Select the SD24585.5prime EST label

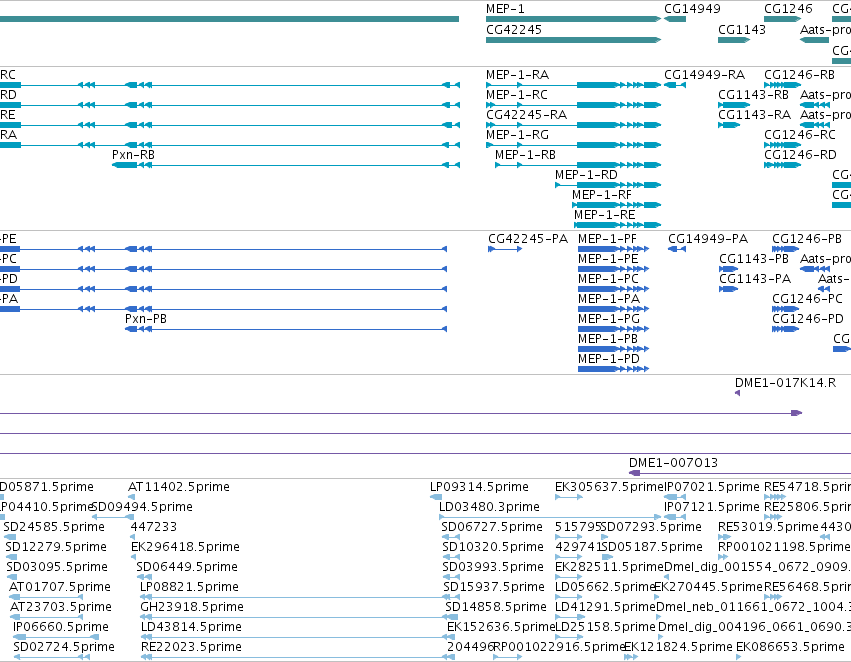pyautogui.click(x=54, y=527)
